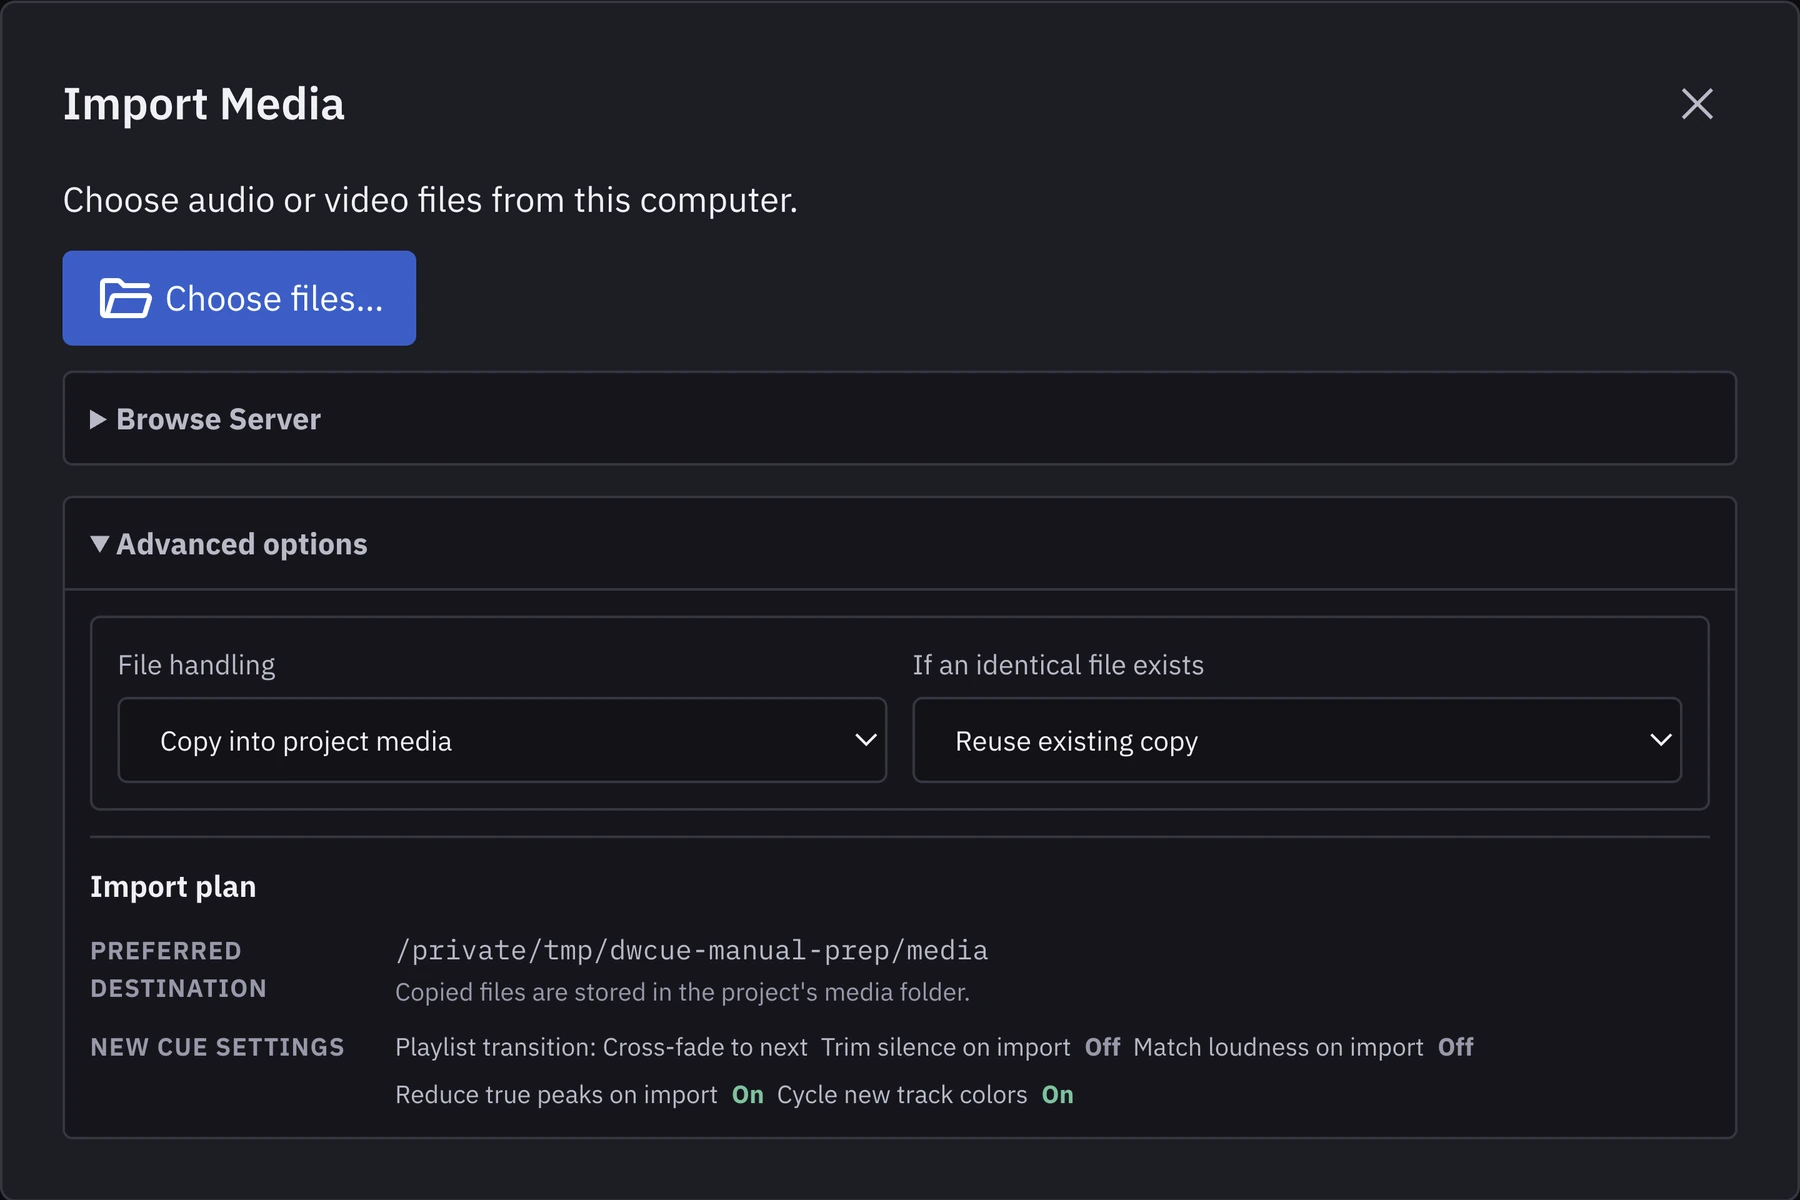The width and height of the screenshot is (1800, 1200).
Task: Click the Choose audio or video files text
Action: point(430,200)
